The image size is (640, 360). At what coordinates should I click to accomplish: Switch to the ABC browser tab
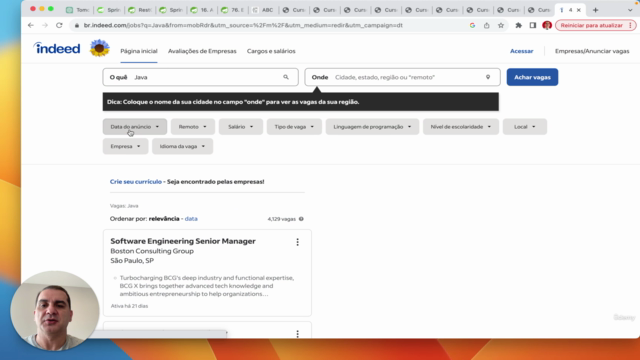(x=263, y=10)
